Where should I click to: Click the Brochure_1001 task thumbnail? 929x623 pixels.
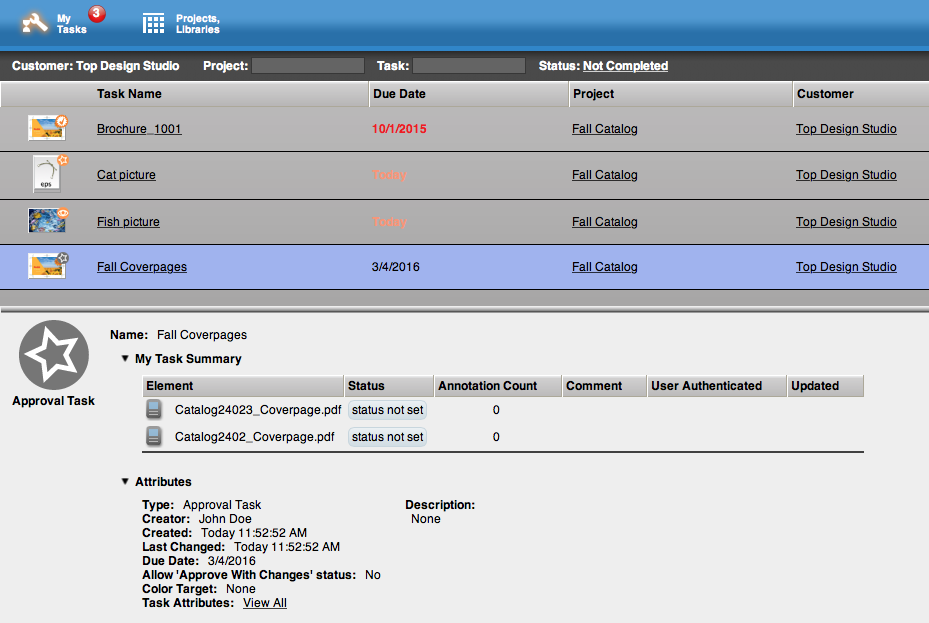[47, 128]
